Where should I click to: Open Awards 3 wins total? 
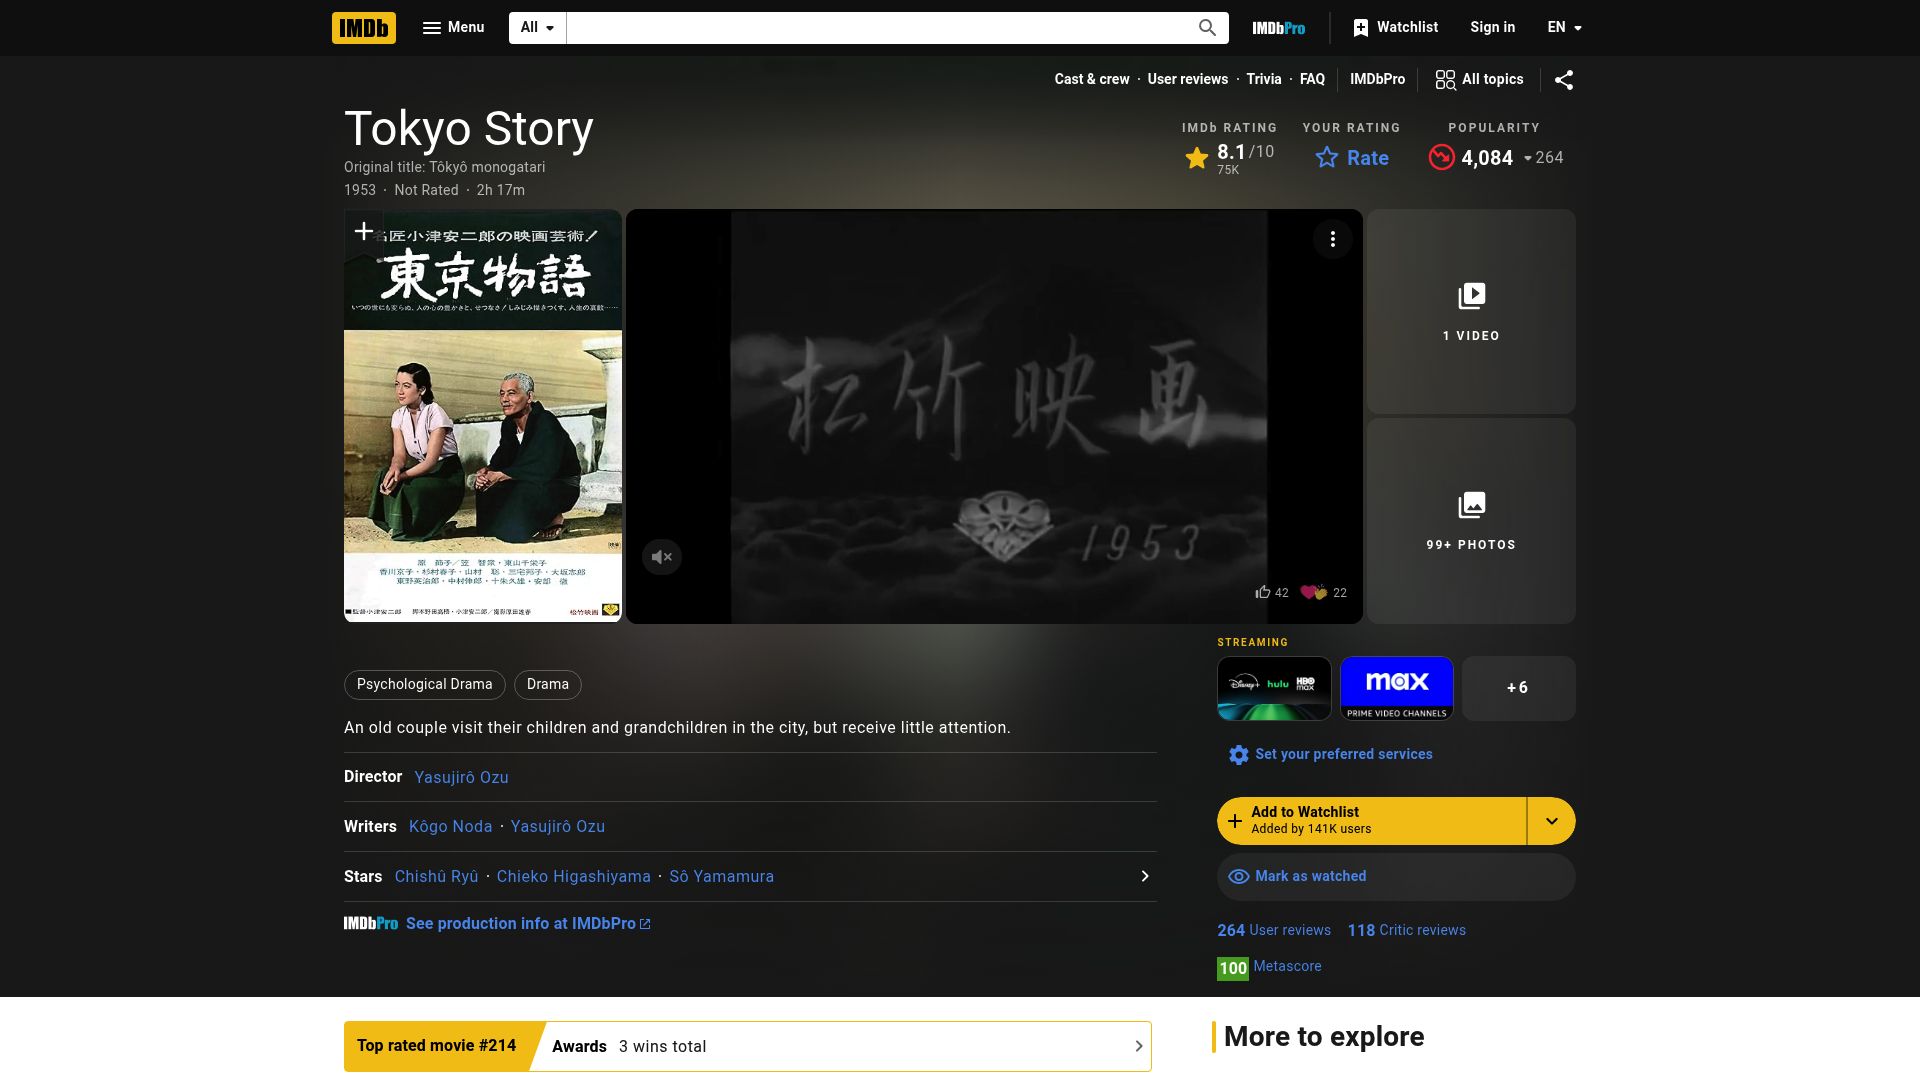tap(629, 1047)
